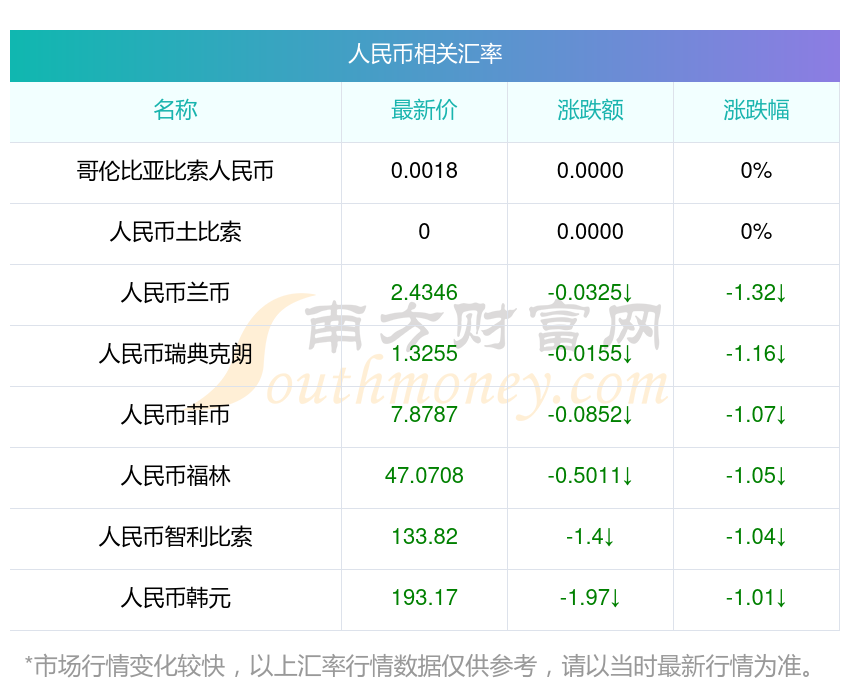The image size is (850, 698).
Task: Click the 7.8787 price value
Action: pos(424,415)
